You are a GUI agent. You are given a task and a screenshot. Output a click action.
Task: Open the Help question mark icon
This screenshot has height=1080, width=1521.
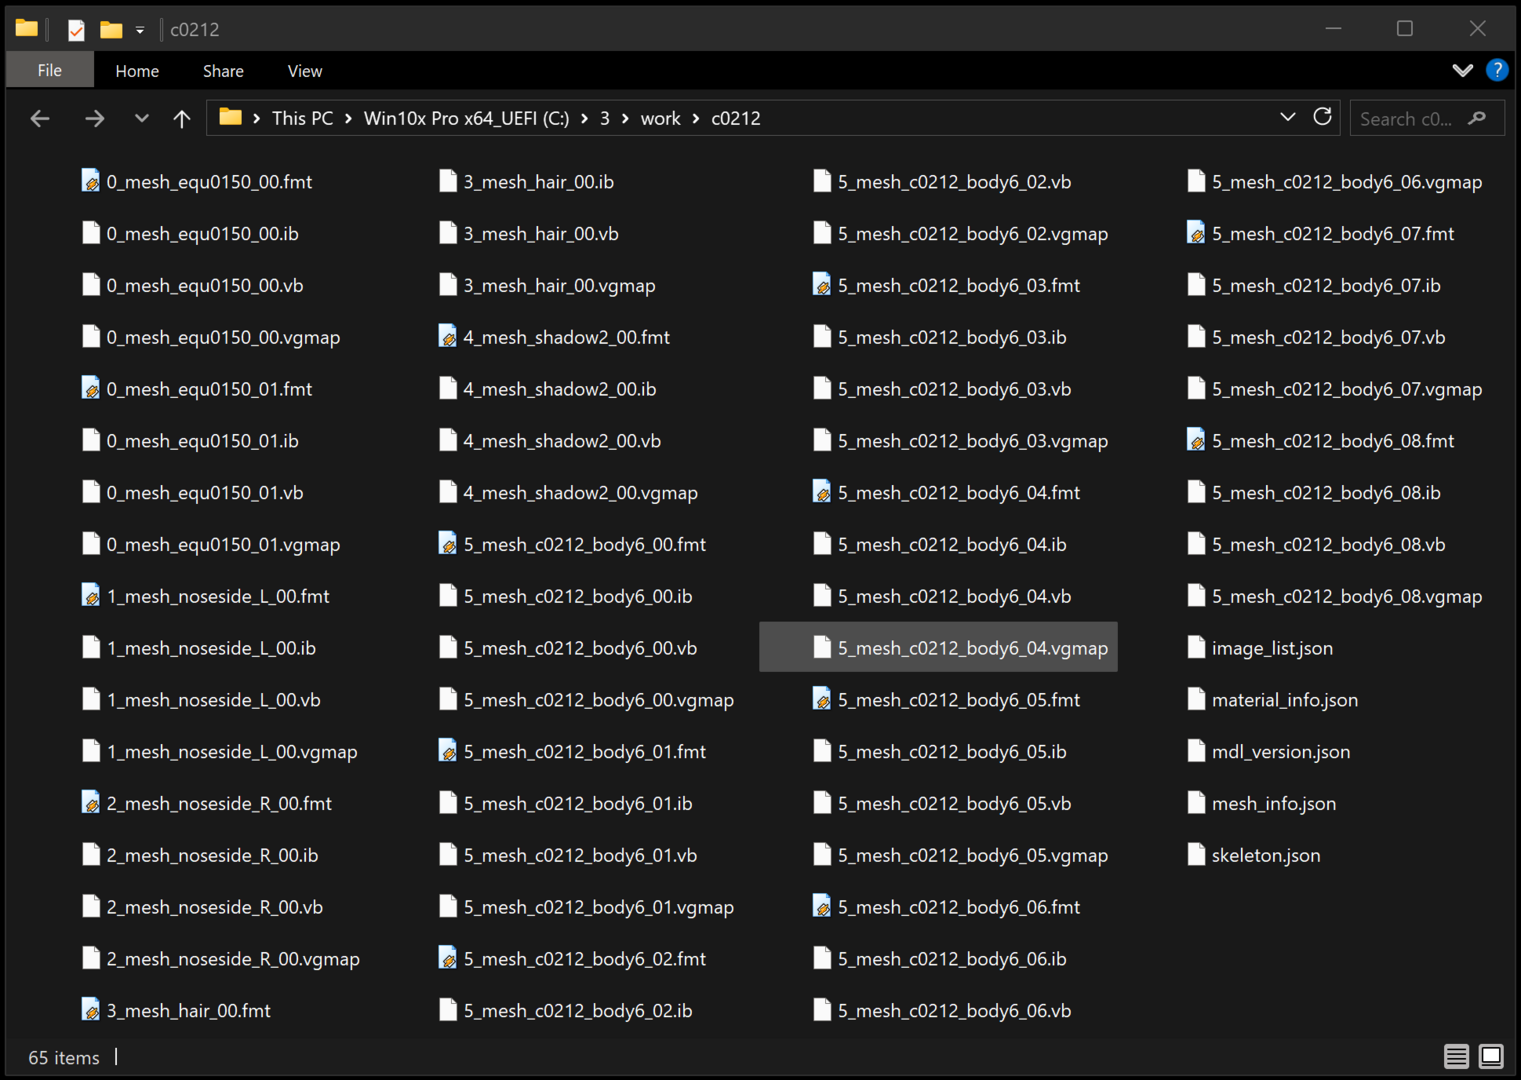(1496, 70)
